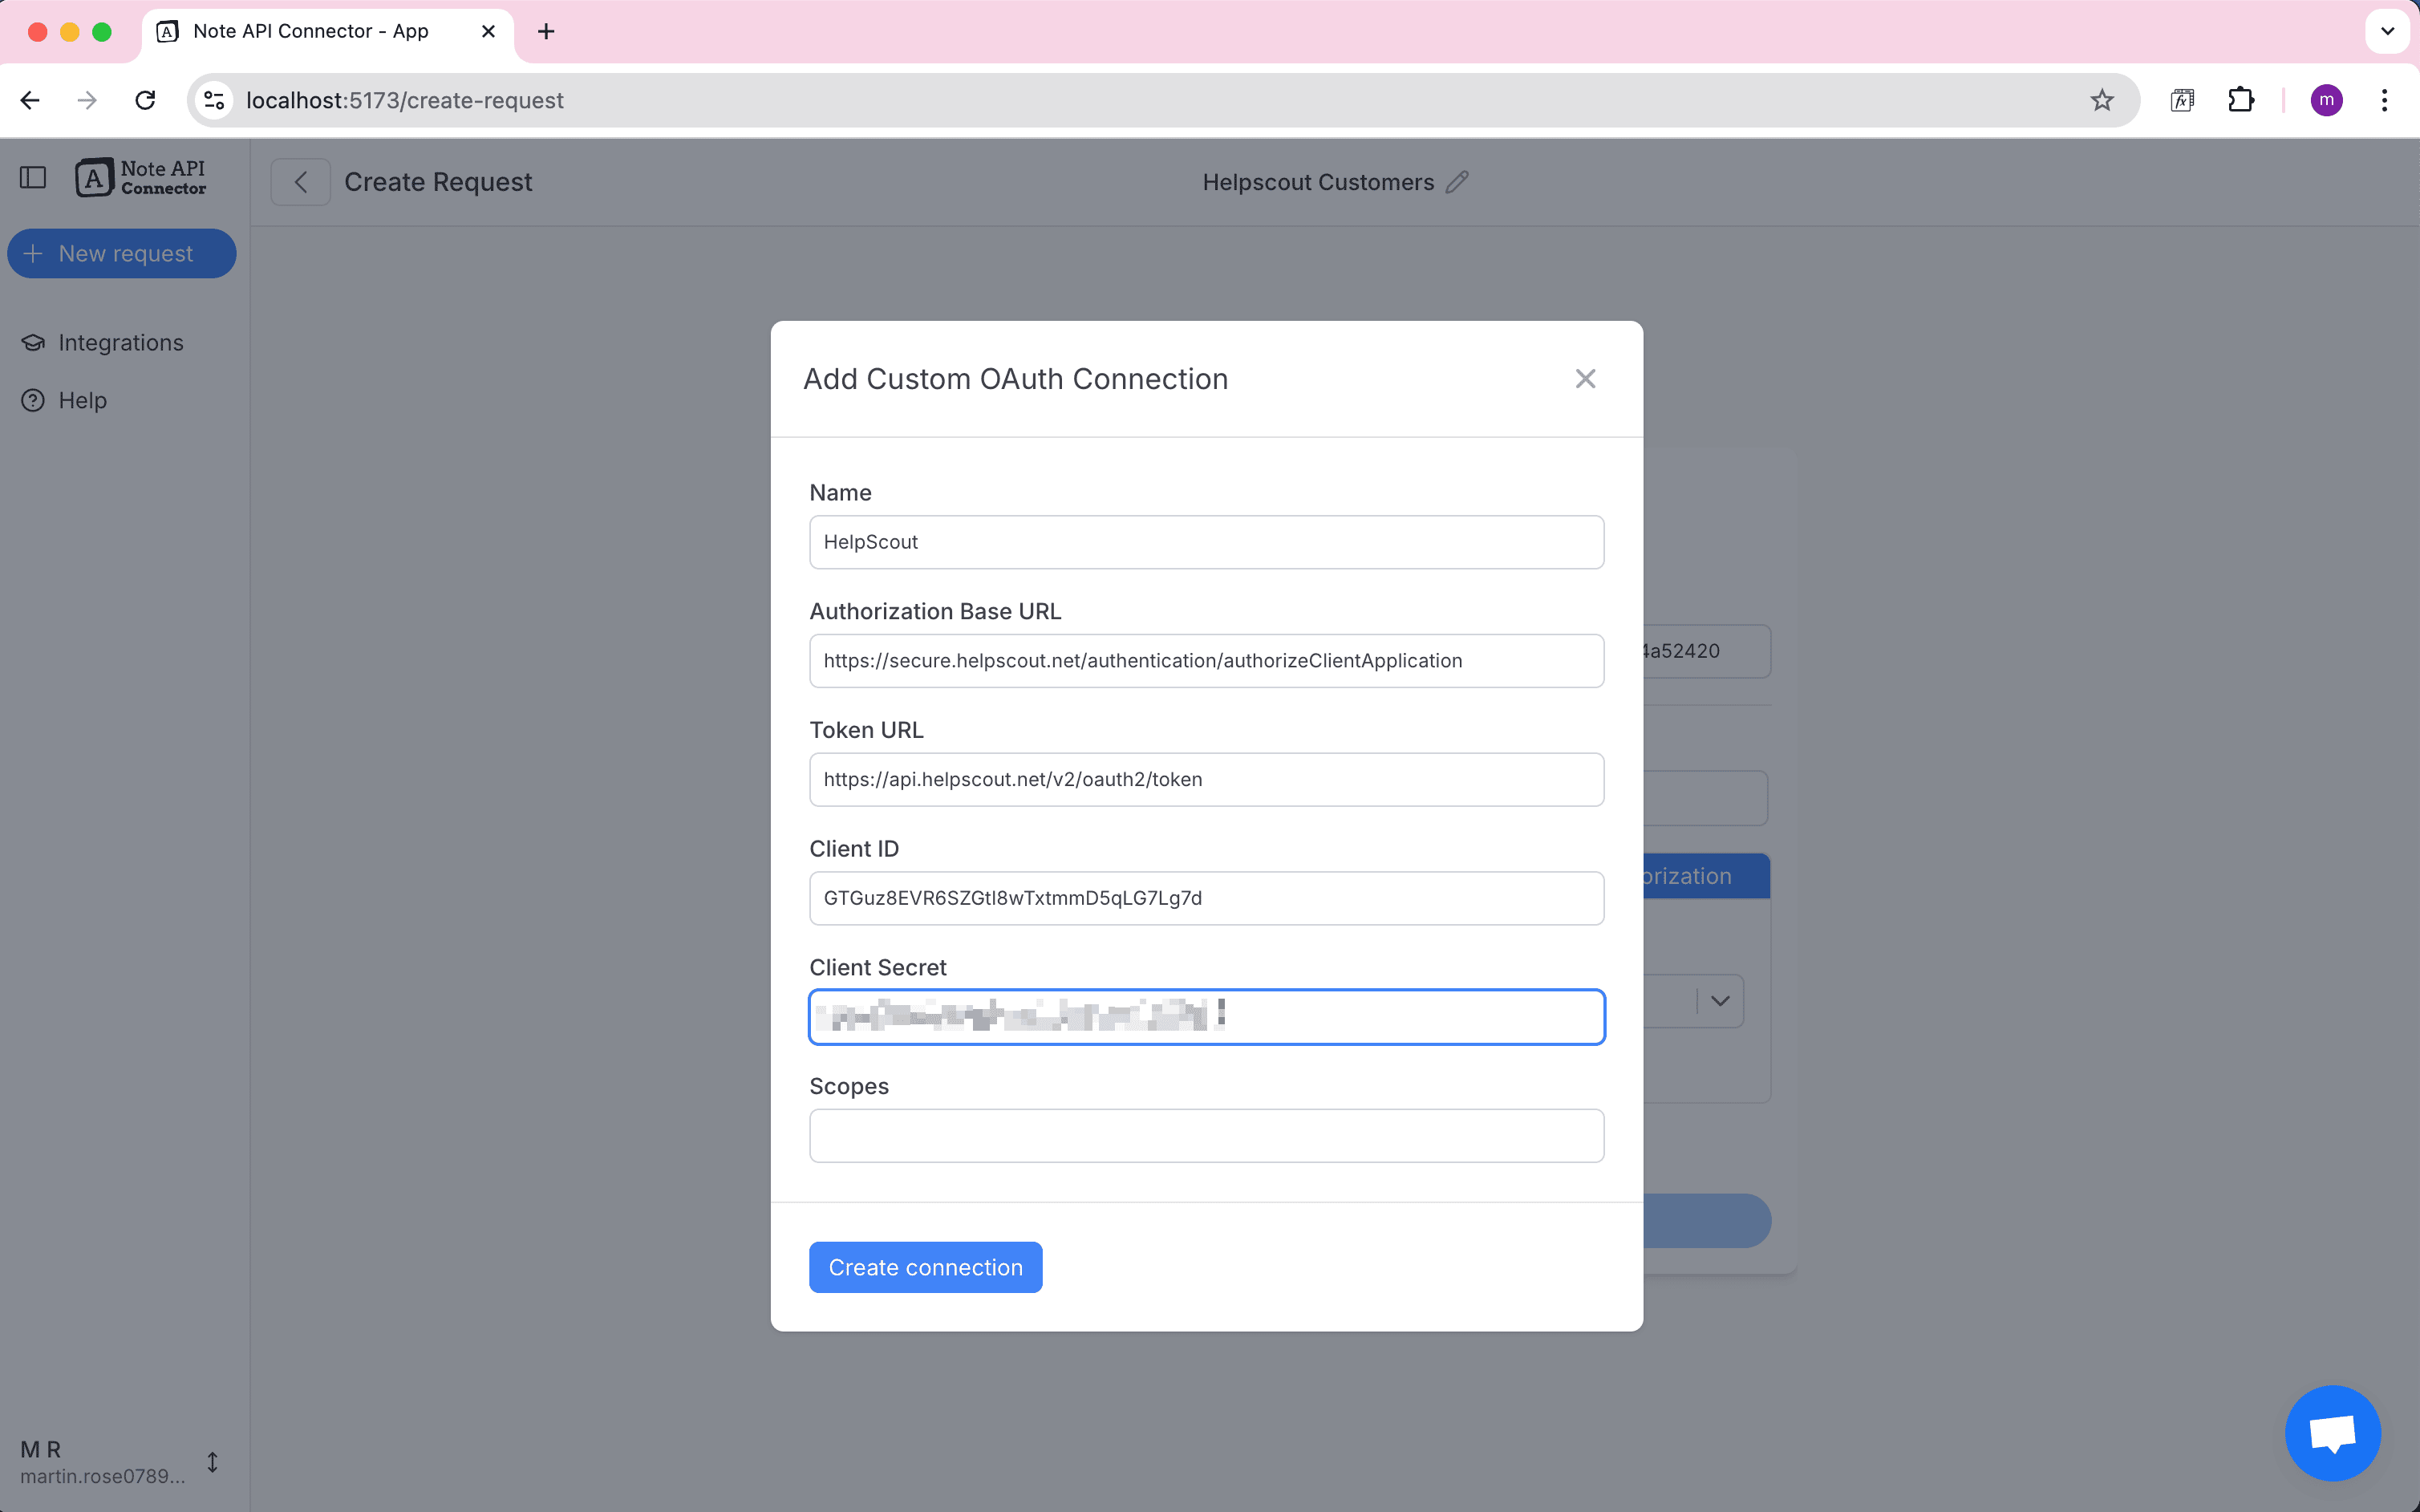The height and width of the screenshot is (1512, 2420).
Task: Start a New request
Action: tap(122, 254)
